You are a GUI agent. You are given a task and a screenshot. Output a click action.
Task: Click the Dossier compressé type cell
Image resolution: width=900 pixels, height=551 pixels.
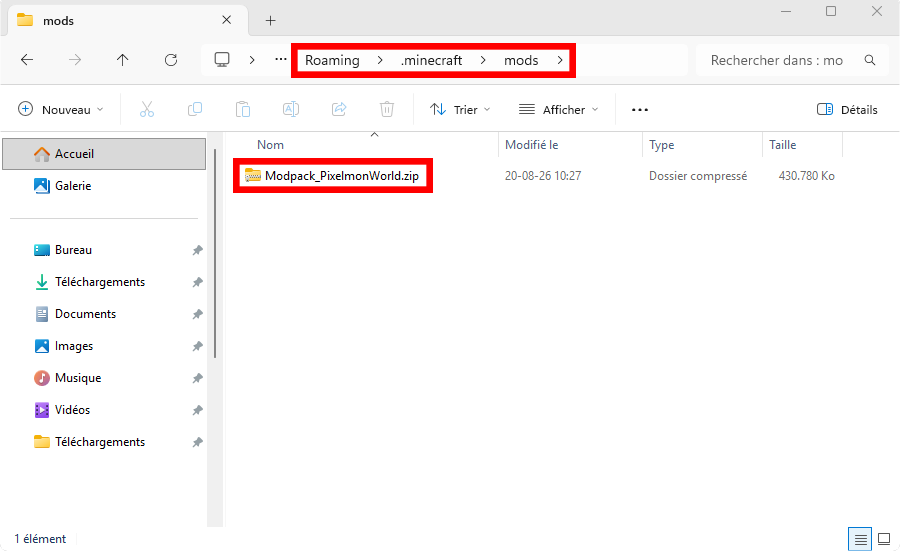(x=698, y=176)
